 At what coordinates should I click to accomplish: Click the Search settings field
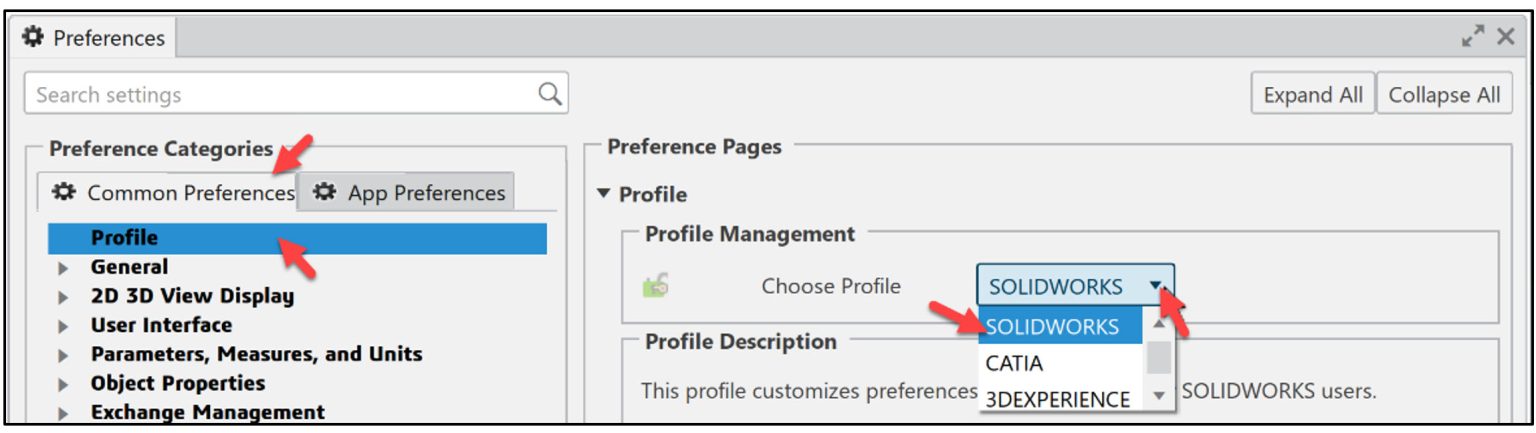[280, 95]
